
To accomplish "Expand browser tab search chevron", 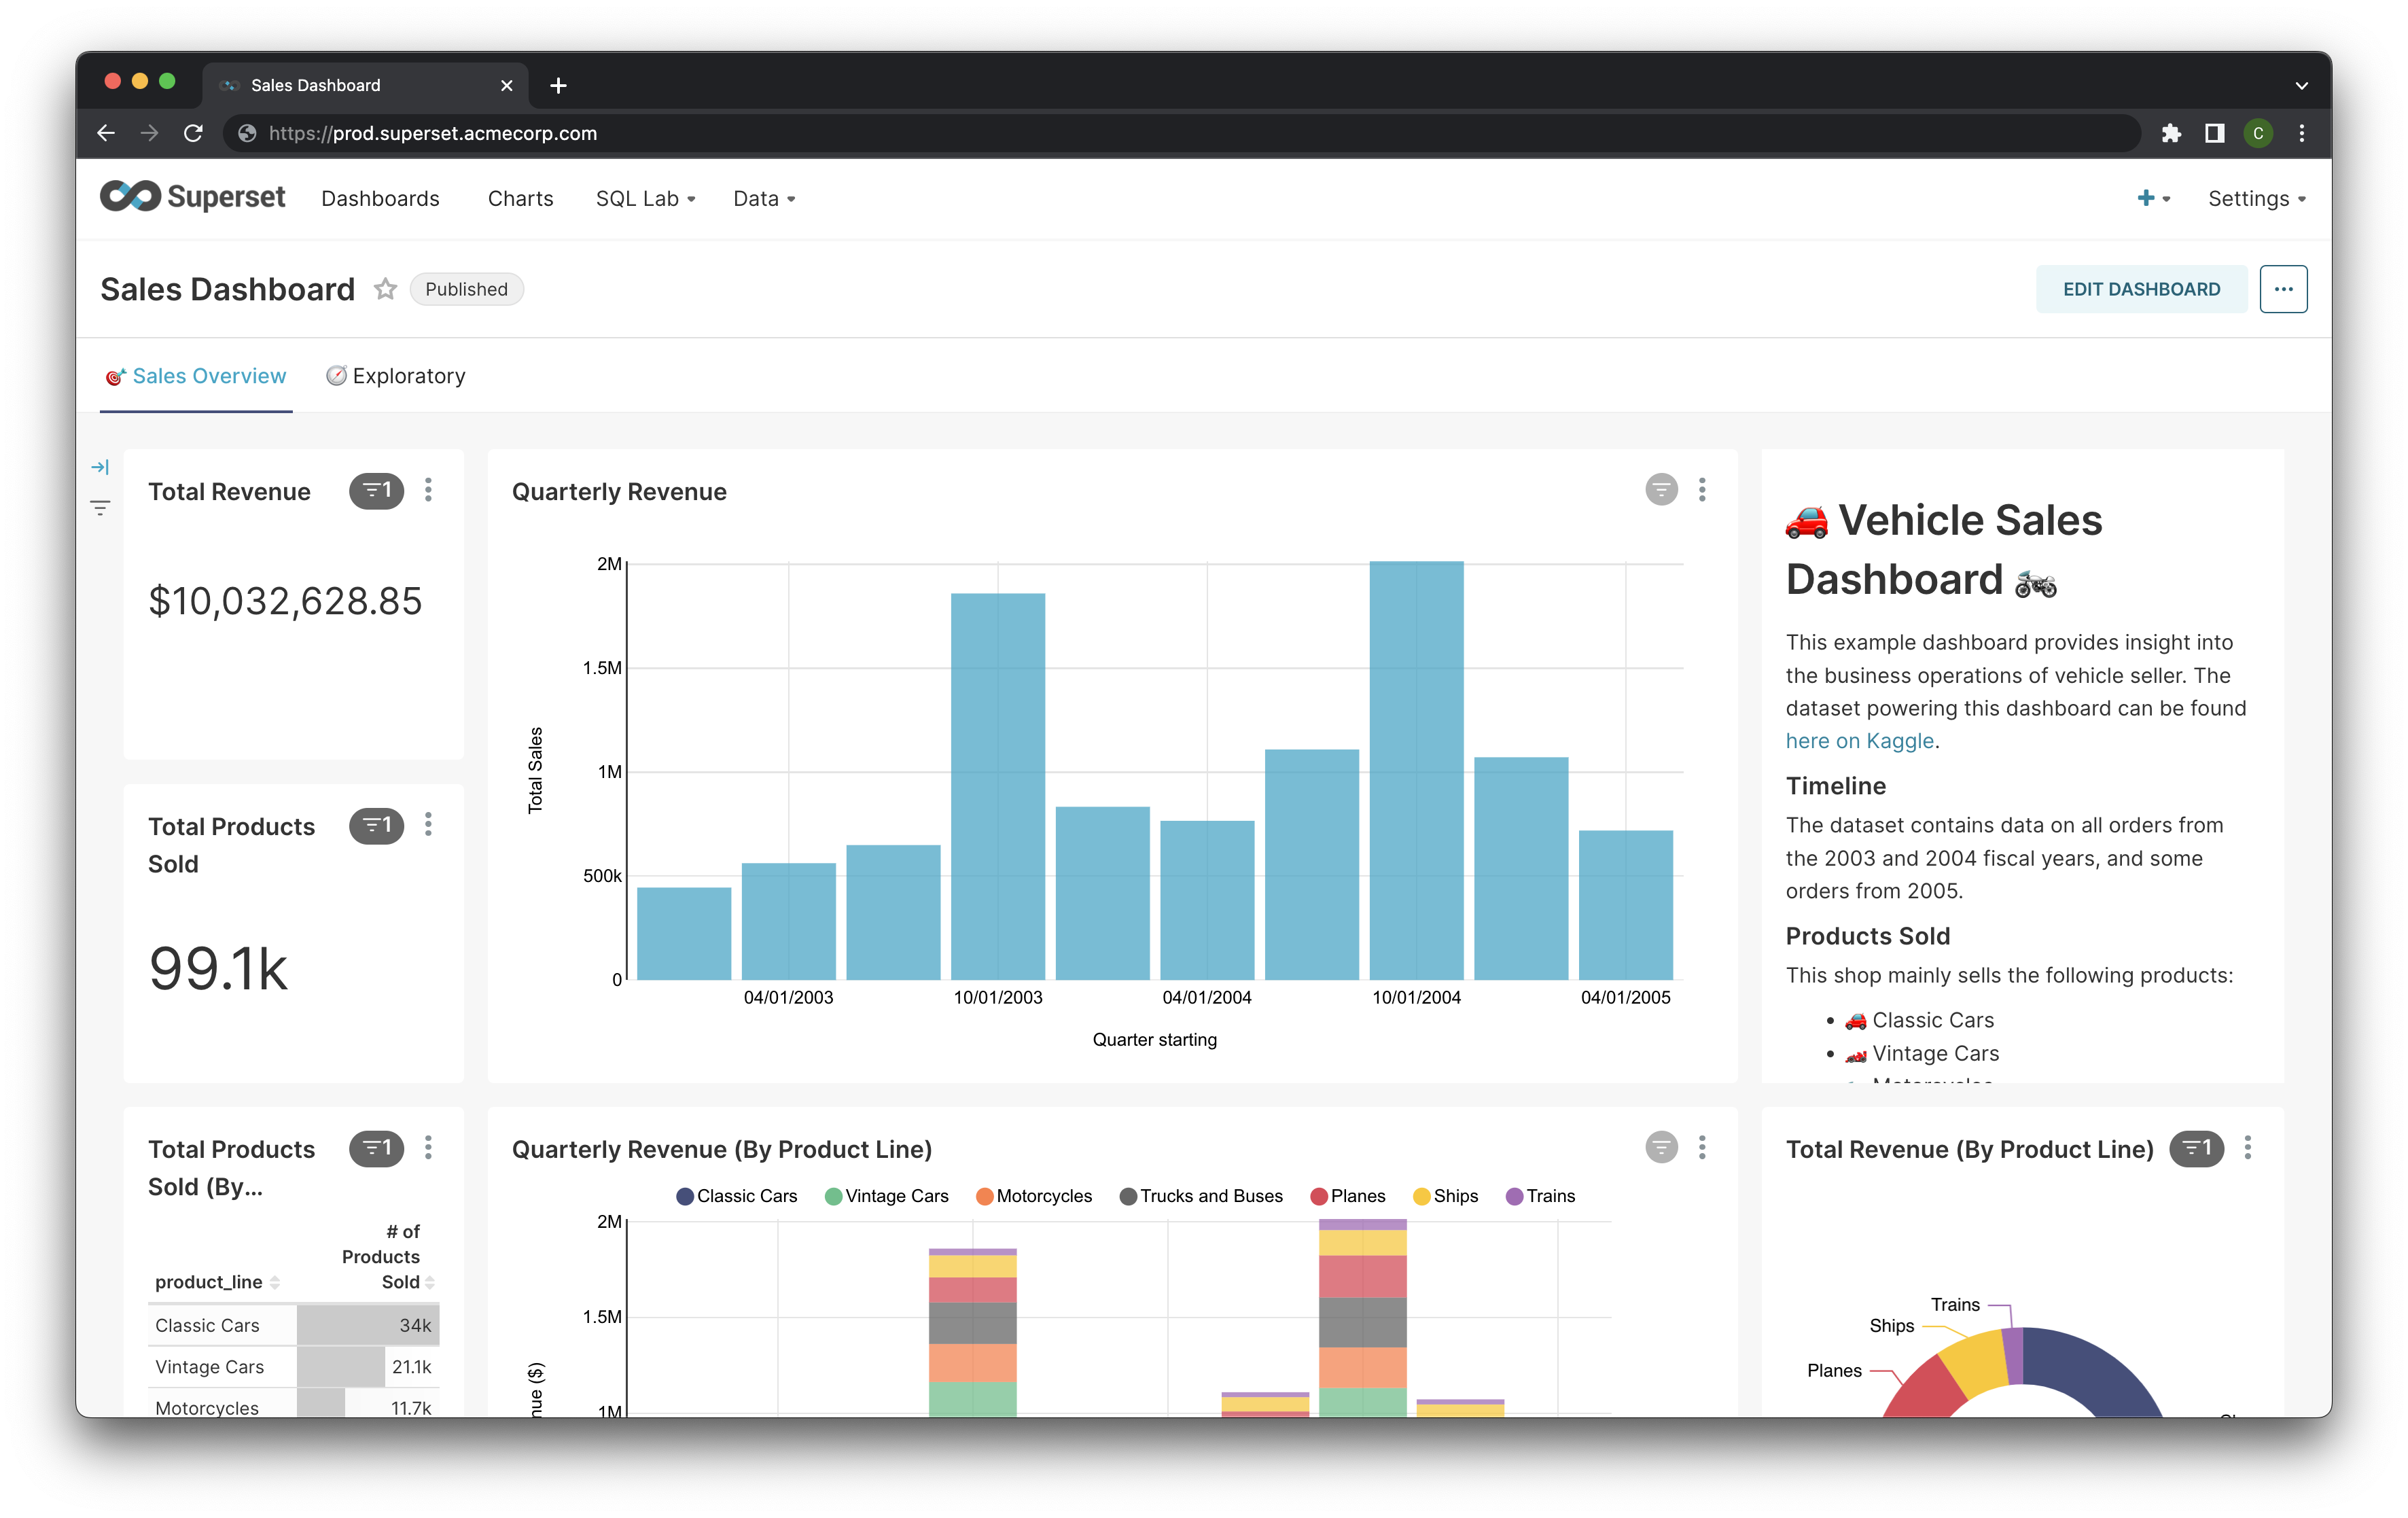I will 2301,86.
